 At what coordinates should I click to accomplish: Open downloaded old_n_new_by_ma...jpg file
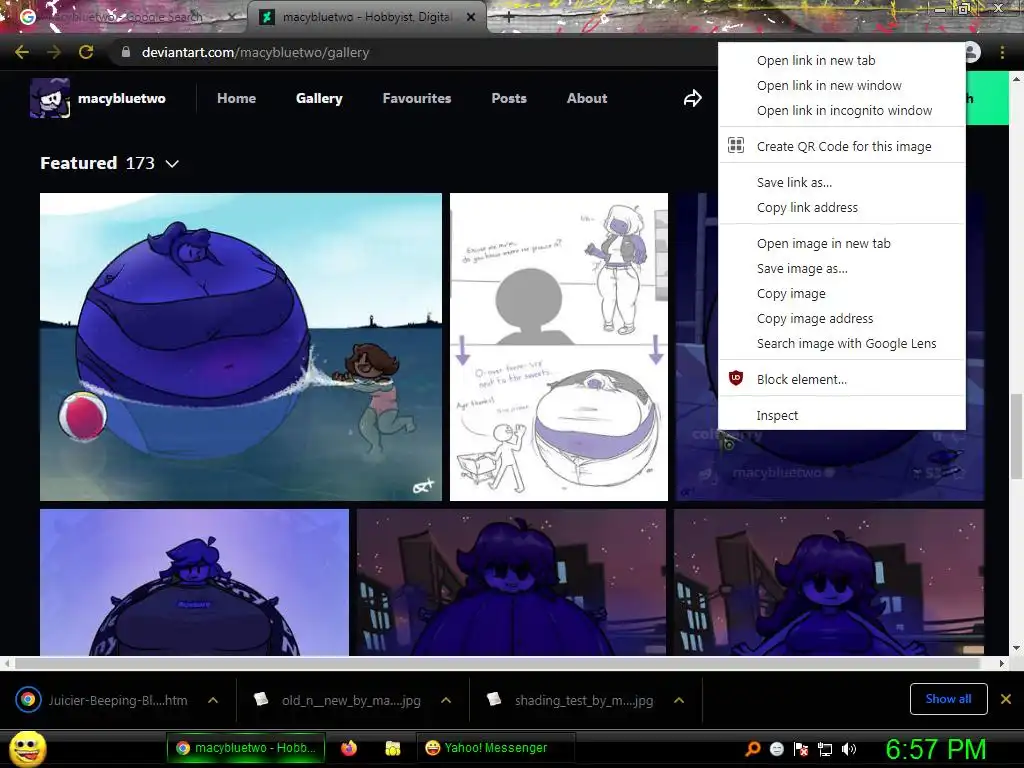(338, 700)
